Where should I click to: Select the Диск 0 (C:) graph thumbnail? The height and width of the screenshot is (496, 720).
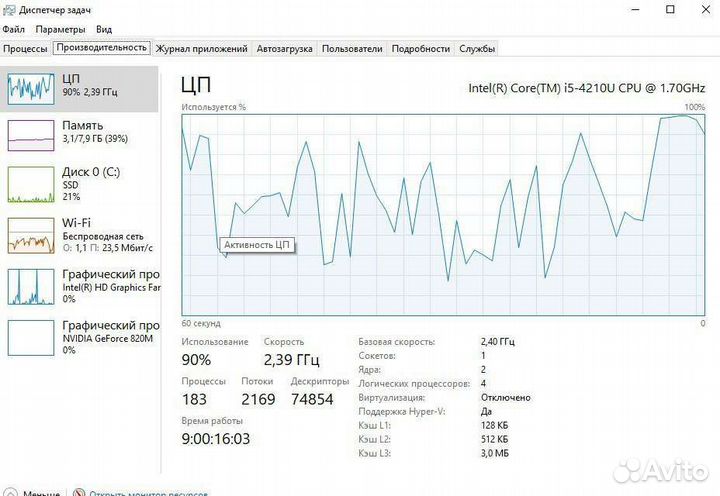coord(31,185)
